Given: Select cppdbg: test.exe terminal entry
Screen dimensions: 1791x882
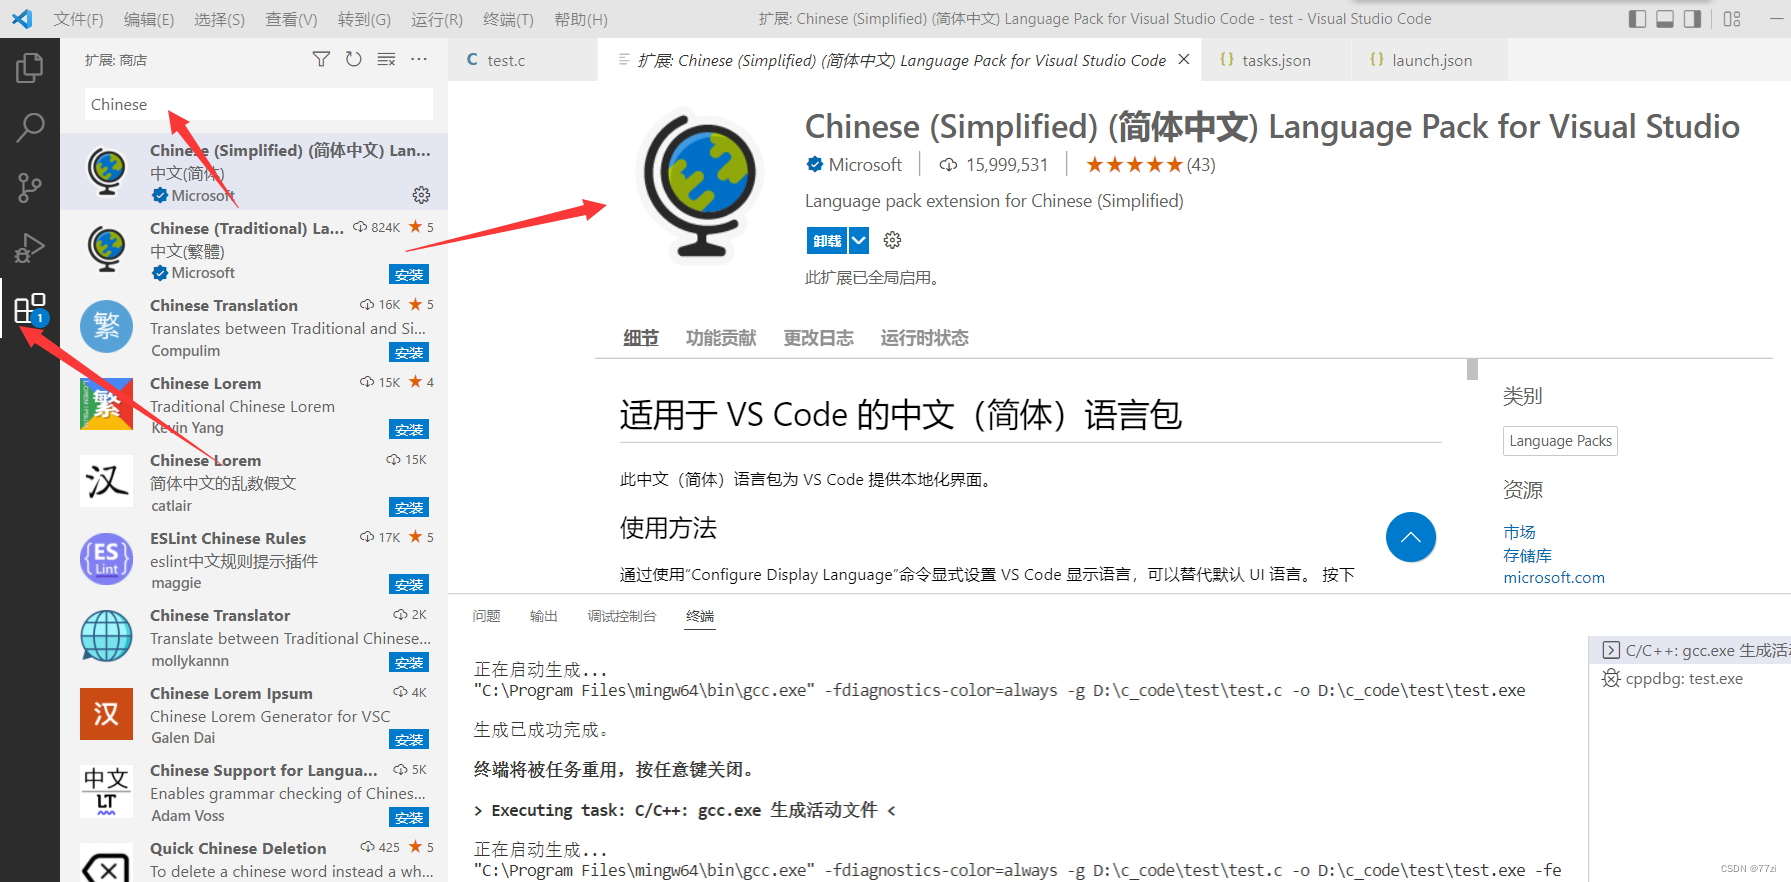Looking at the screenshot, I should point(1684,679).
